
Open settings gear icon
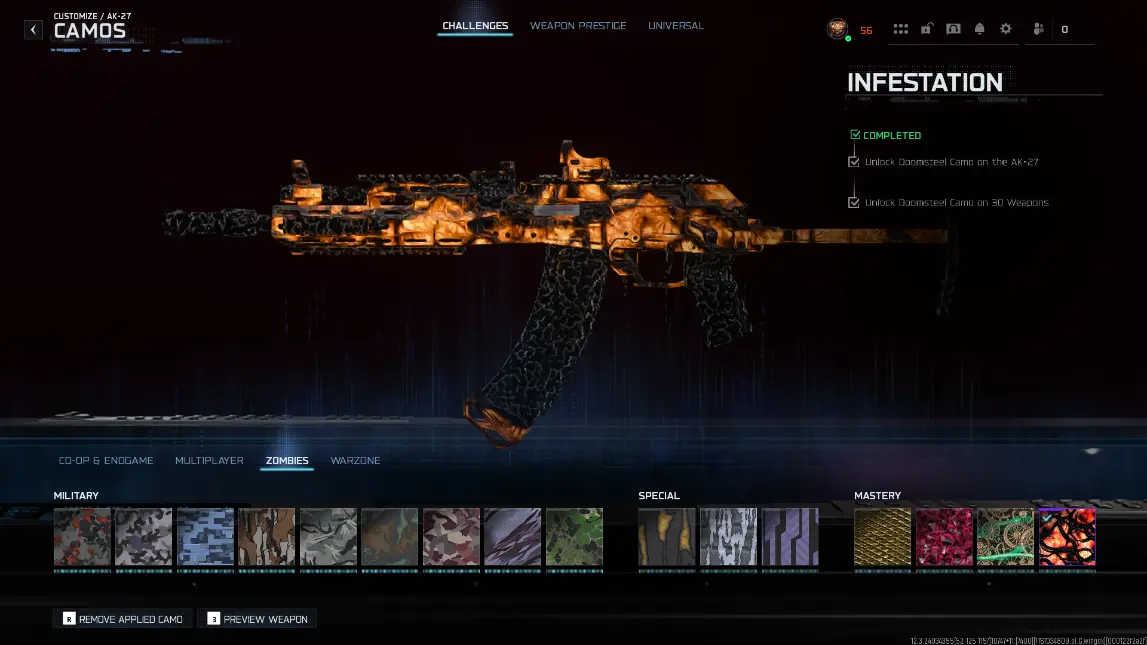[x=1006, y=29]
